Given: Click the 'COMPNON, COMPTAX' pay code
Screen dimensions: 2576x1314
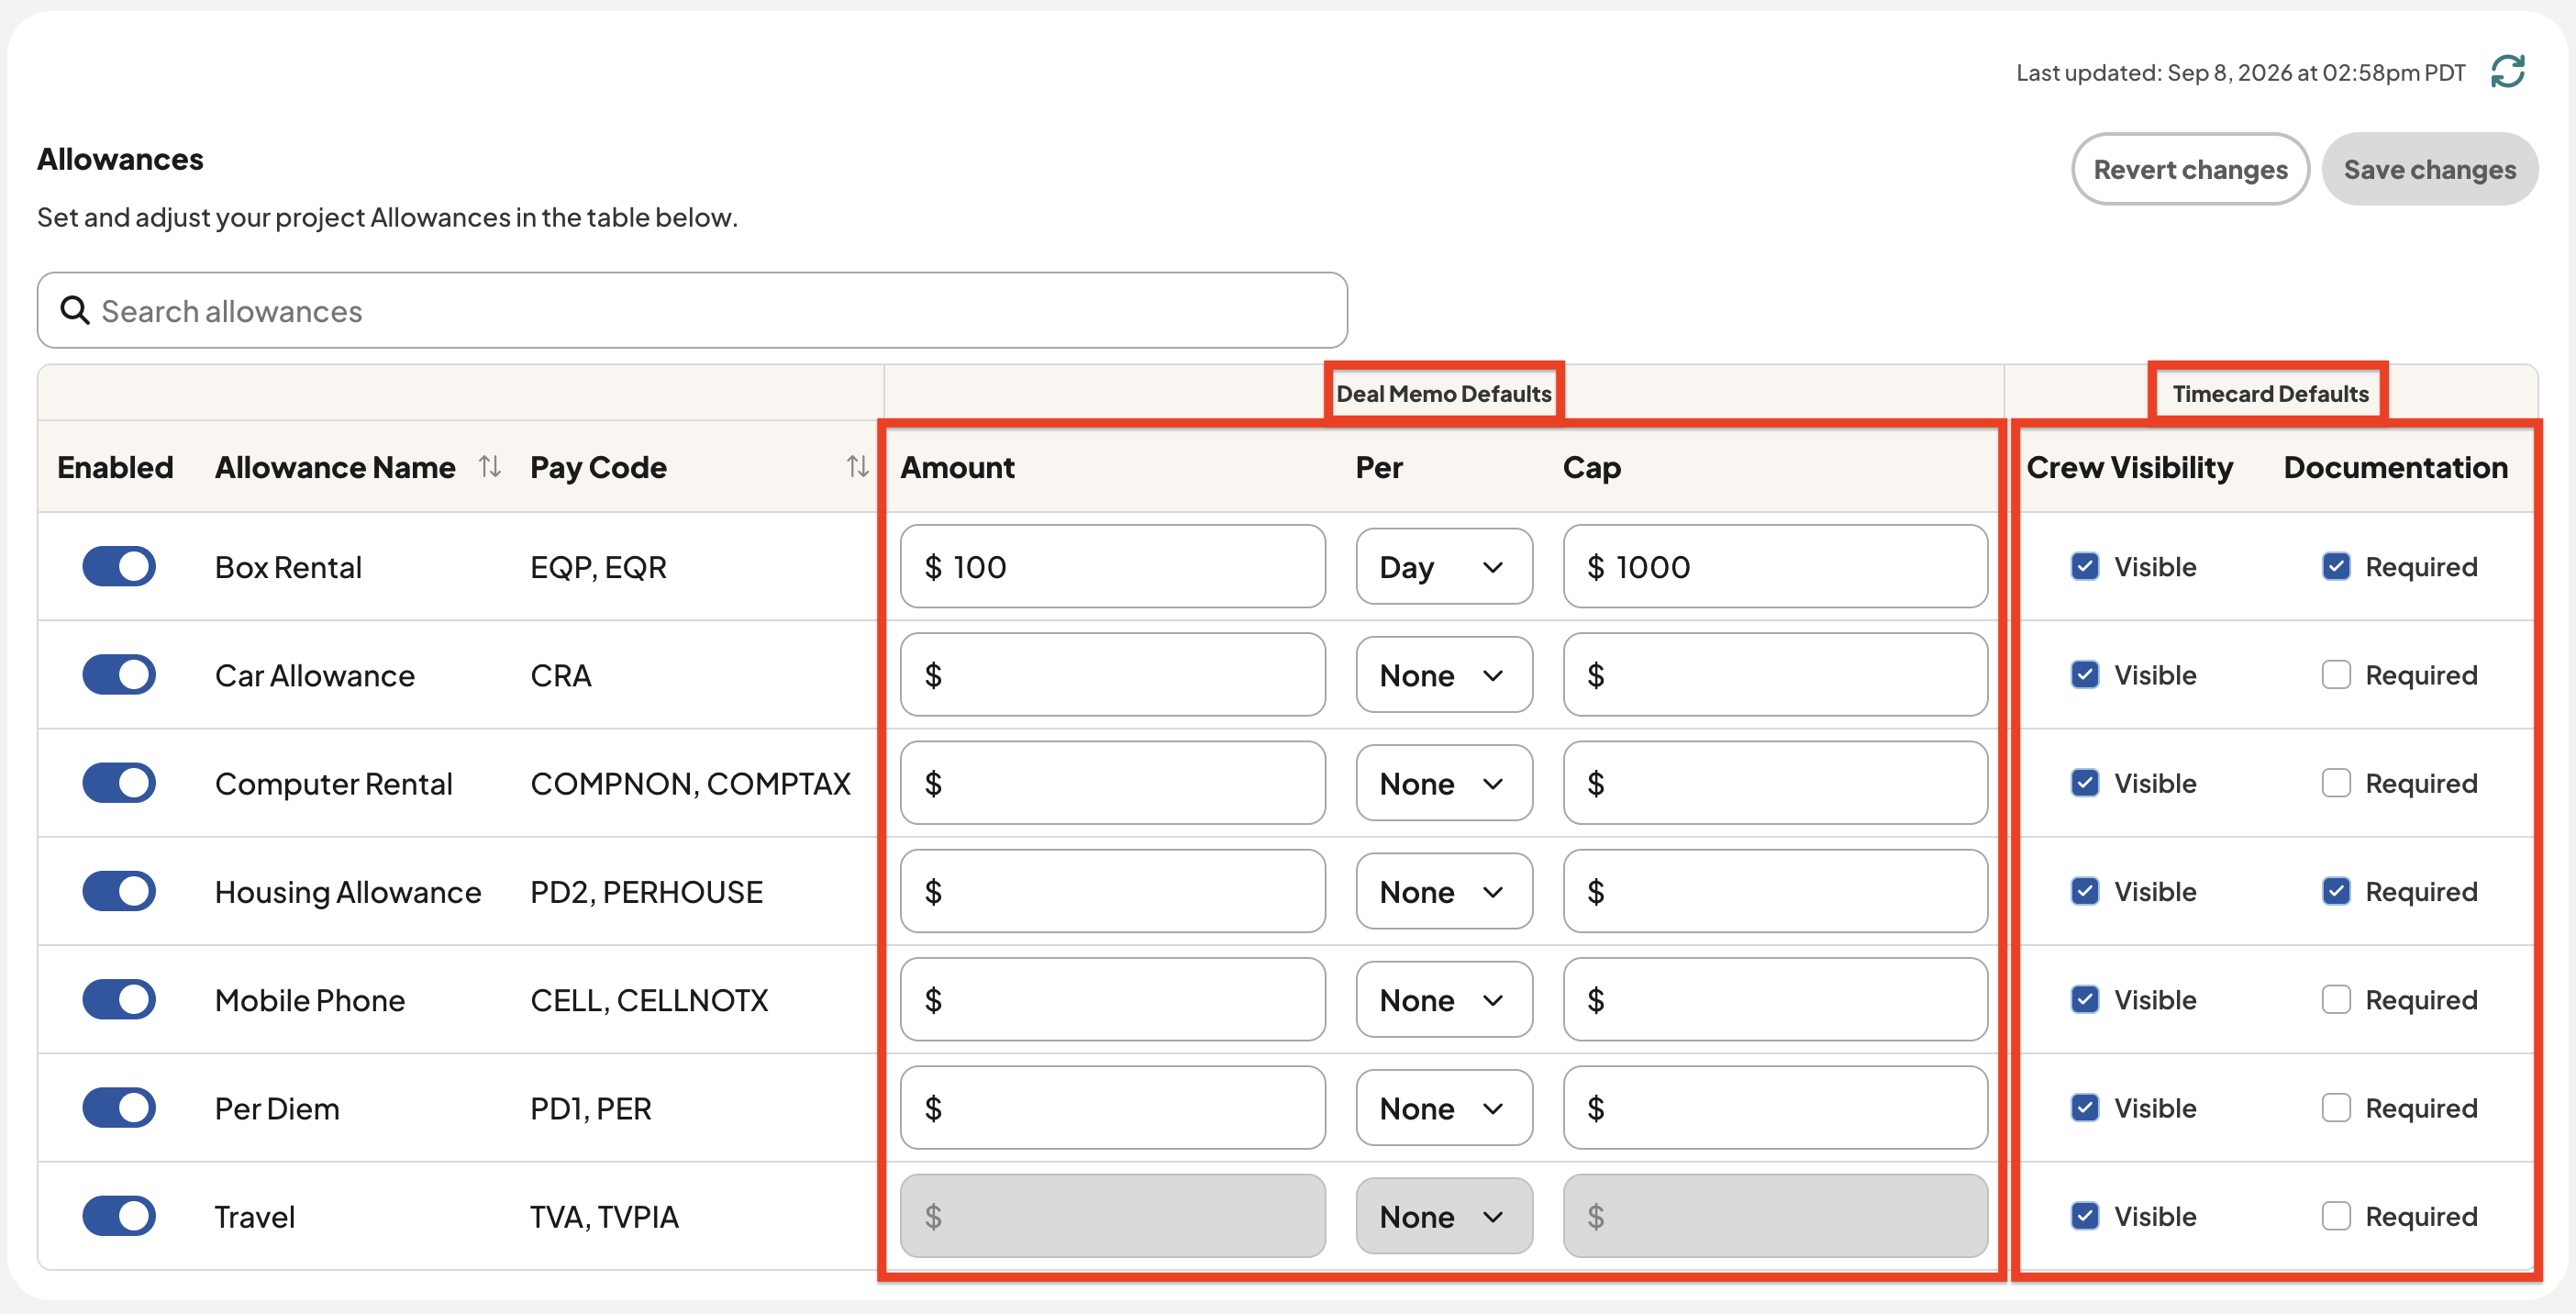Looking at the screenshot, I should point(690,784).
